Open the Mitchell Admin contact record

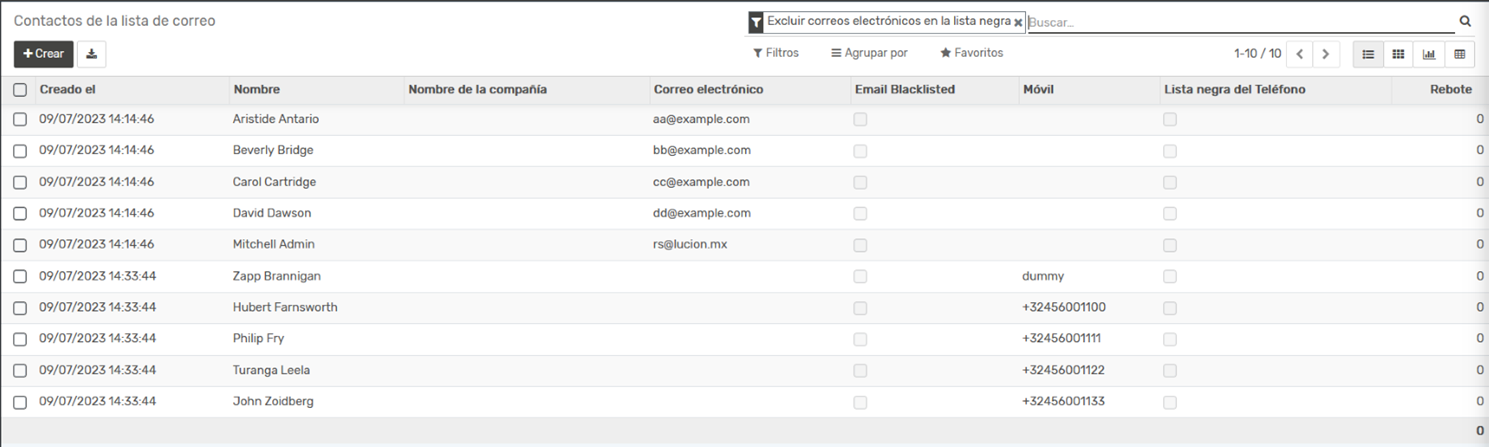coord(274,245)
